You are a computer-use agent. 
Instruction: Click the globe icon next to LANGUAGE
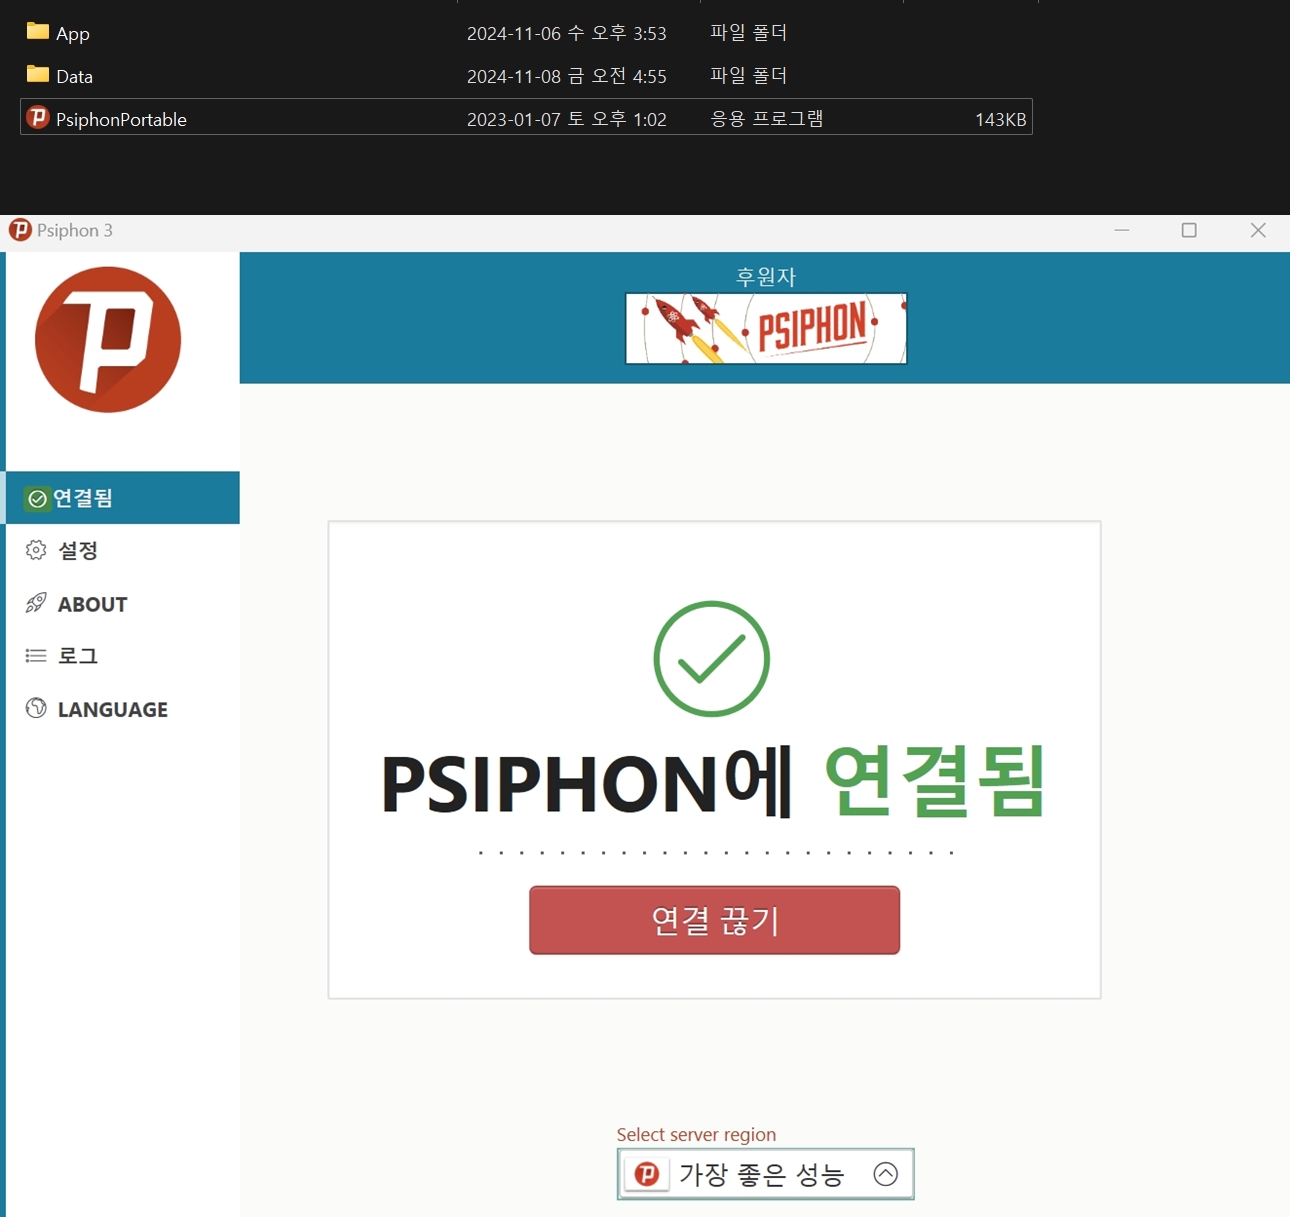pos(36,708)
